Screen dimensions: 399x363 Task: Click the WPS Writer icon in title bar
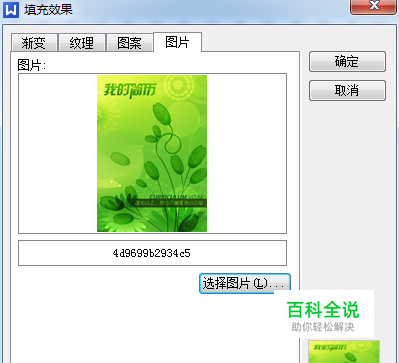tap(11, 10)
